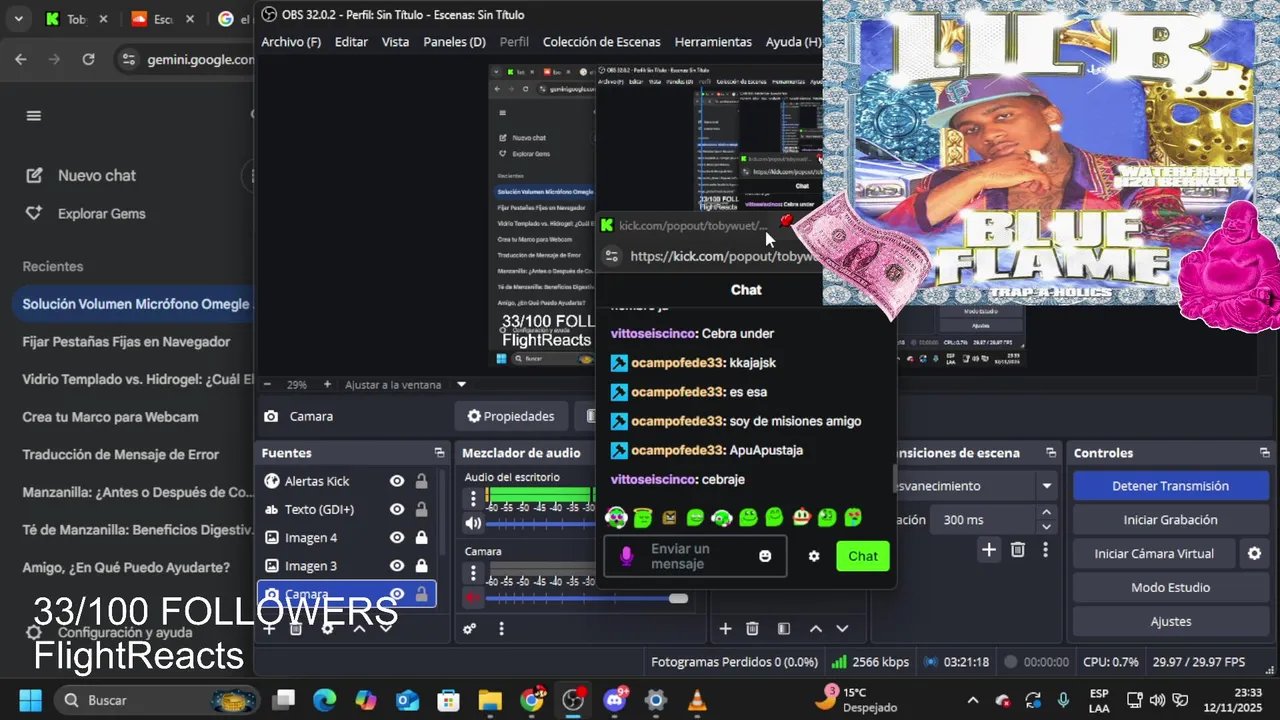Screen dimensions: 1280x720
Task: Undock the Controles panel
Action: (1264, 453)
